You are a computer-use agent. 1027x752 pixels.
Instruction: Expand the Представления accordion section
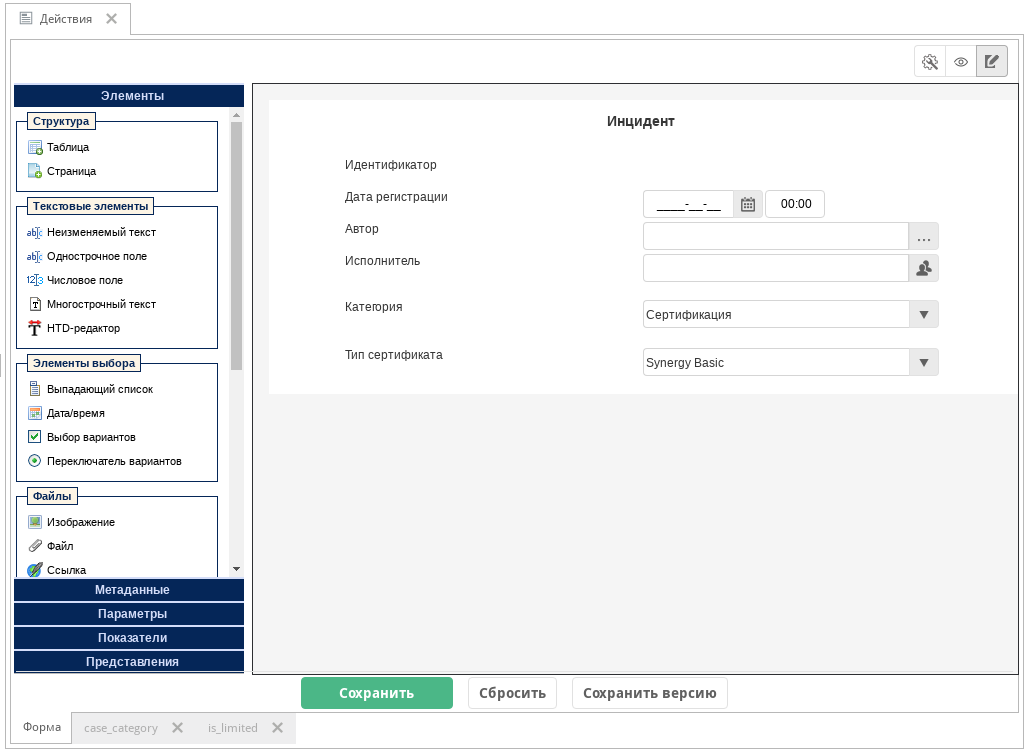(129, 662)
